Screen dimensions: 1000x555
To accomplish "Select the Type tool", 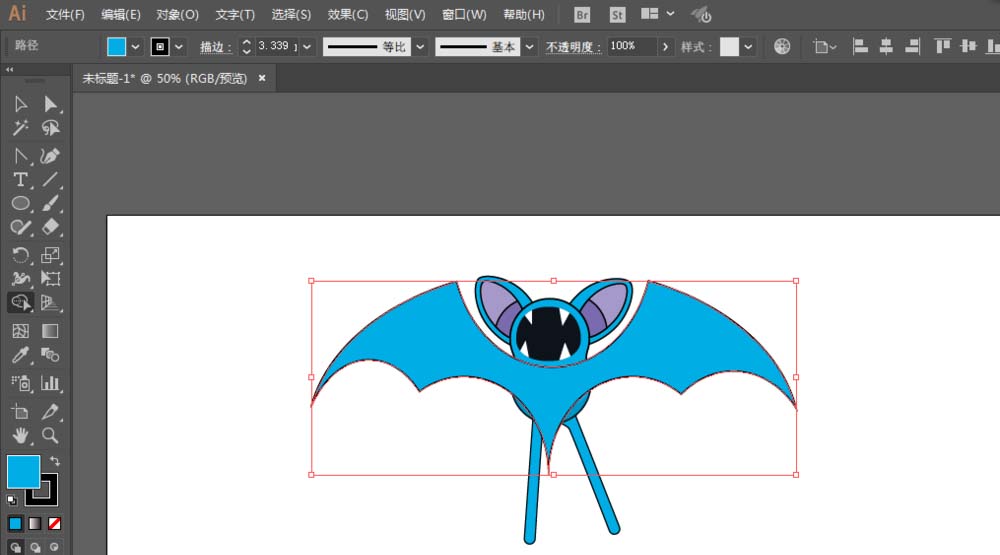I will (x=20, y=180).
